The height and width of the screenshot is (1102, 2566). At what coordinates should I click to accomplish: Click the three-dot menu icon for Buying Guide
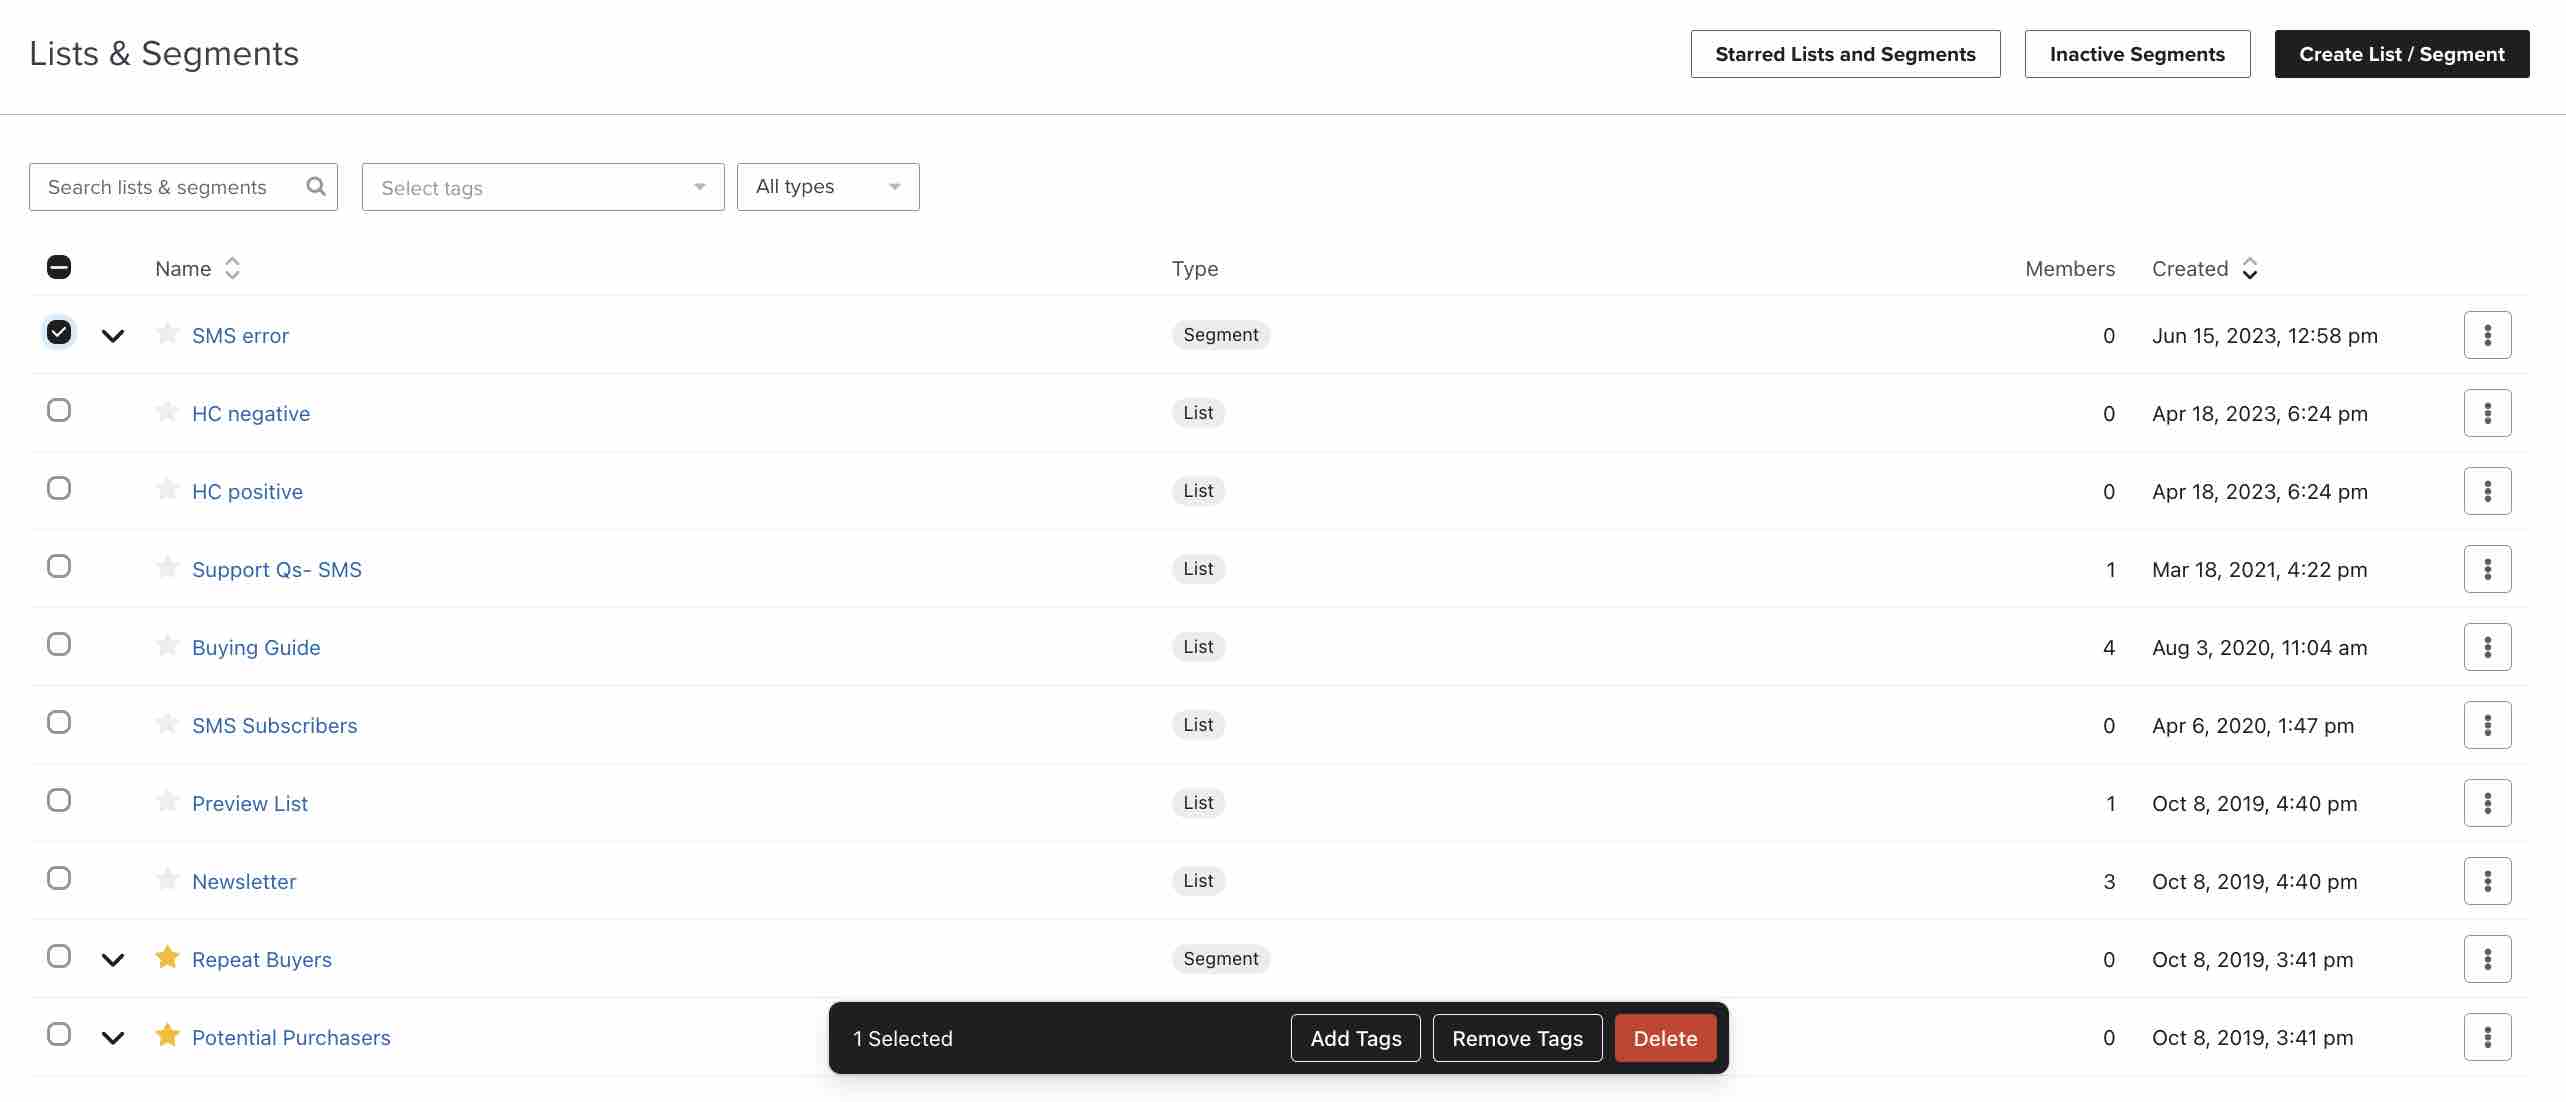[x=2487, y=645]
